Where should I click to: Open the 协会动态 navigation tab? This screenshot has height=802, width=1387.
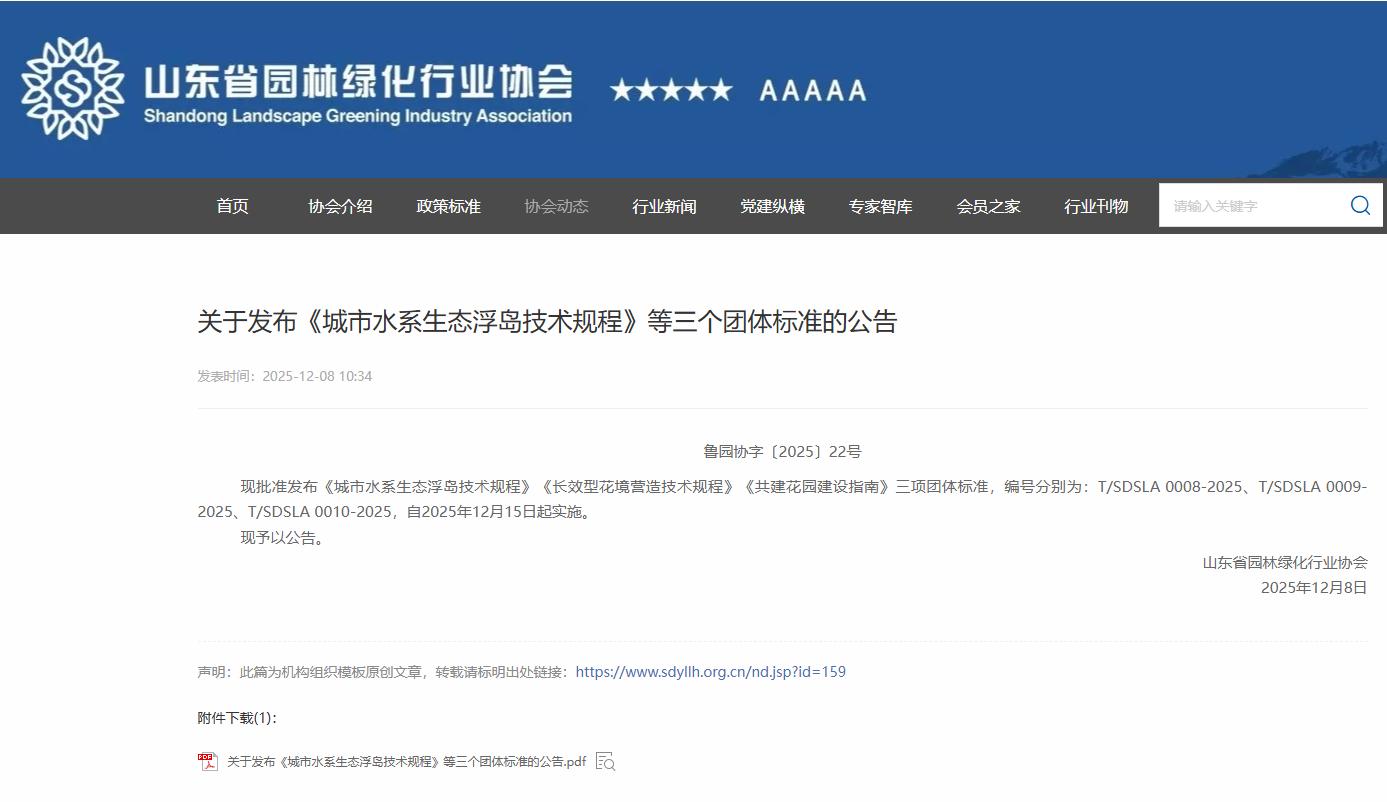pyautogui.click(x=556, y=206)
